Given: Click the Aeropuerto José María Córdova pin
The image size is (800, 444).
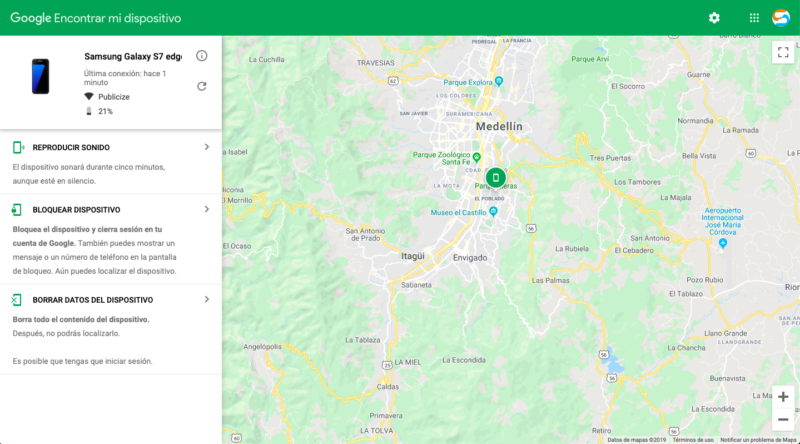Looking at the screenshot, I should (722, 244).
